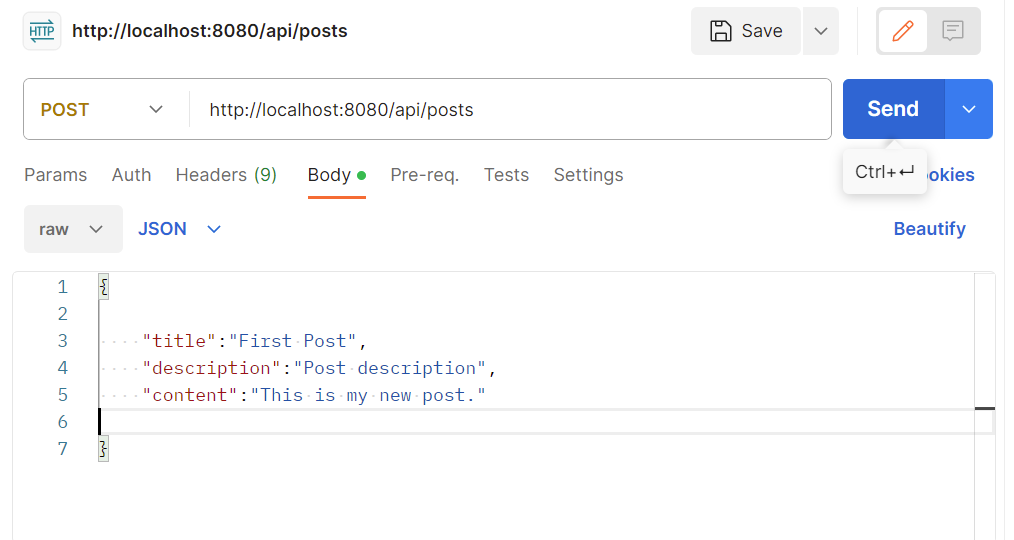Switch to the Headers (9) tab
This screenshot has width=1014, height=540.
226,175
